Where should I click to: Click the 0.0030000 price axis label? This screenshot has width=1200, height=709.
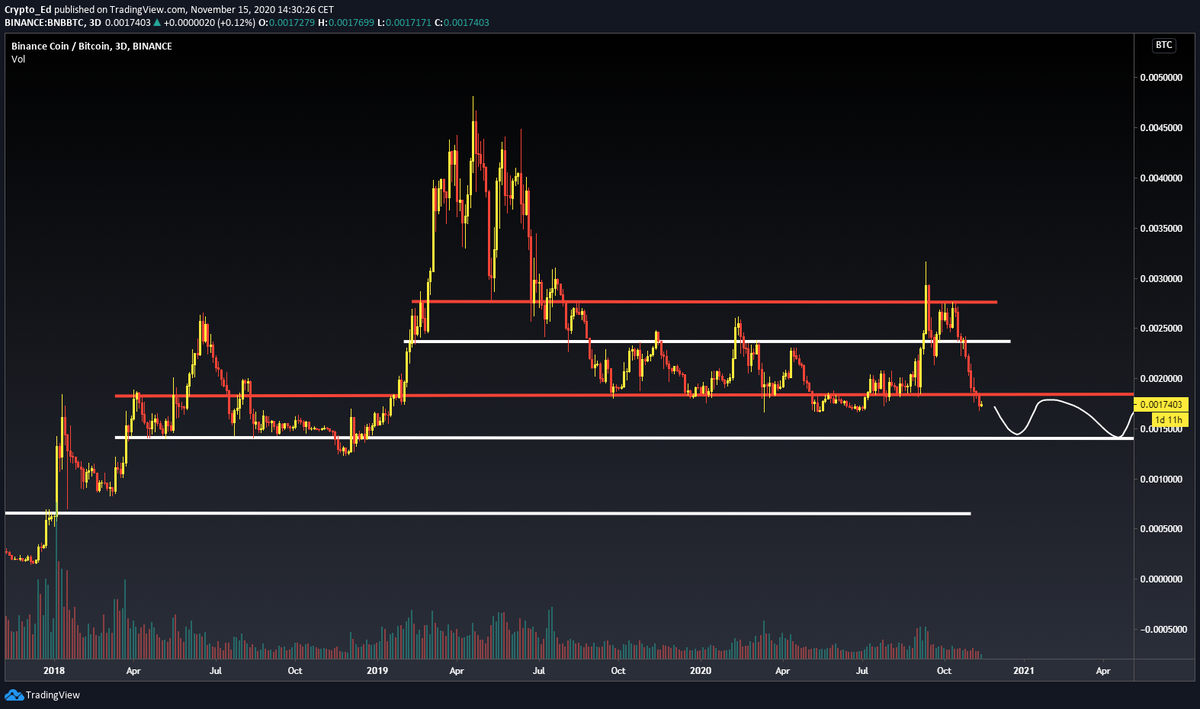[x=1163, y=279]
